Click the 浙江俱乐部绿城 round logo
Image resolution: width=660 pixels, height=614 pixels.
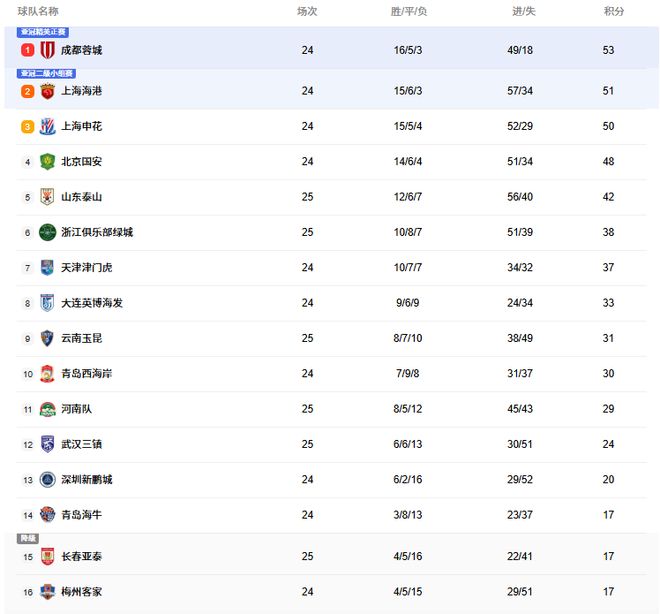click(x=47, y=232)
